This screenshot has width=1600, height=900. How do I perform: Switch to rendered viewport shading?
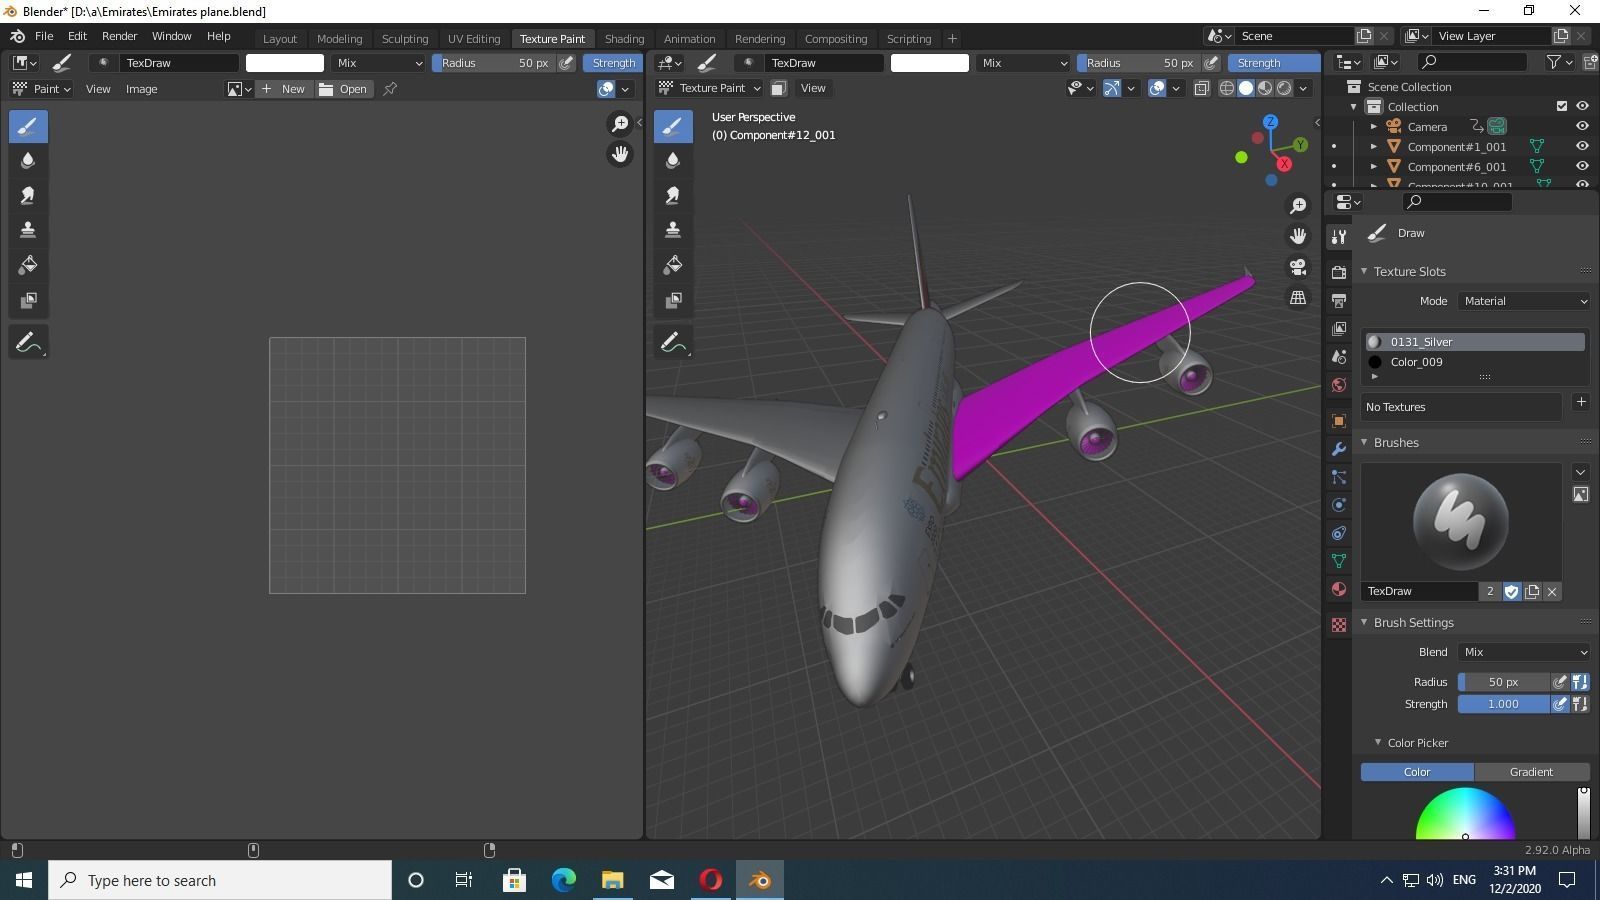(x=1284, y=88)
